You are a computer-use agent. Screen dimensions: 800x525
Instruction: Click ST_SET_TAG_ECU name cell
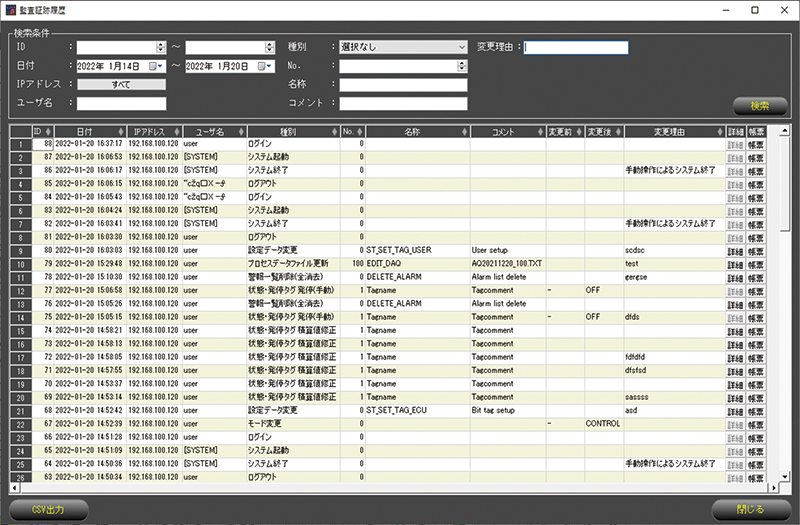[417, 410]
